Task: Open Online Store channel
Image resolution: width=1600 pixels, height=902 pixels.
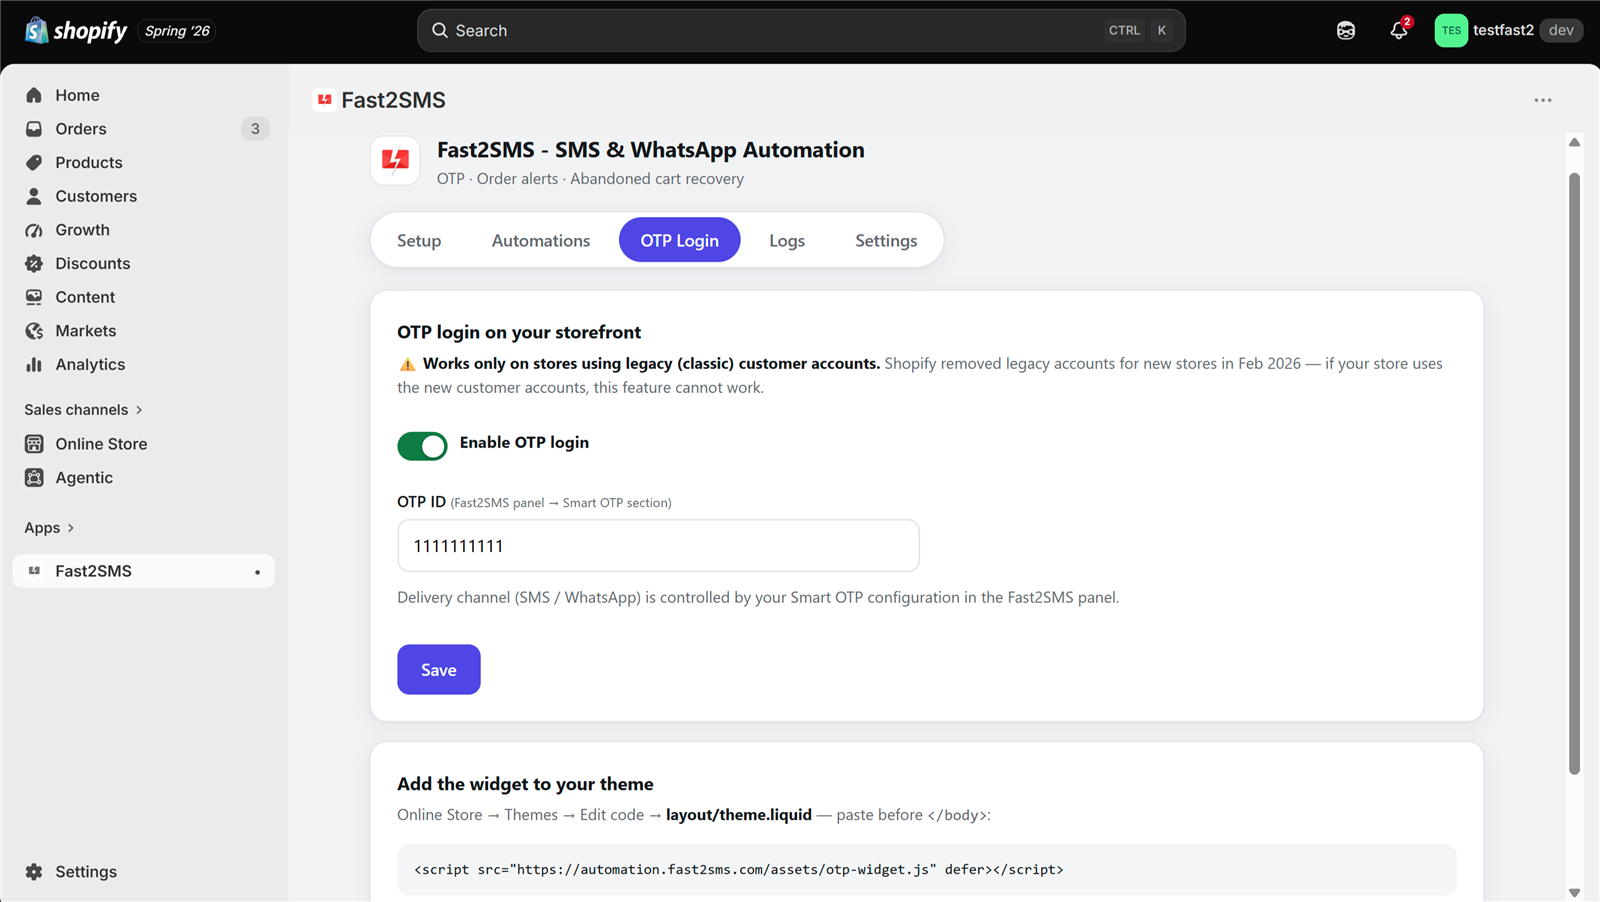Action: tap(144, 444)
